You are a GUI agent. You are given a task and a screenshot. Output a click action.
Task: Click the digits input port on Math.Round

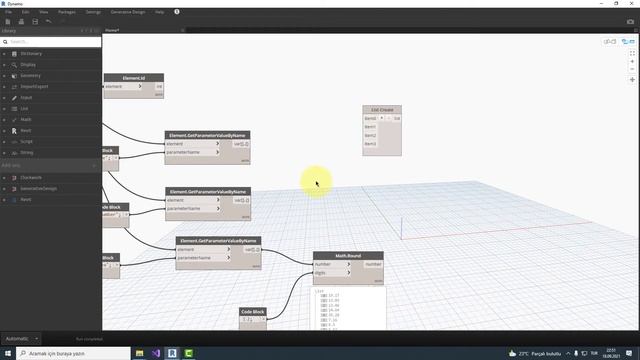pos(332,273)
